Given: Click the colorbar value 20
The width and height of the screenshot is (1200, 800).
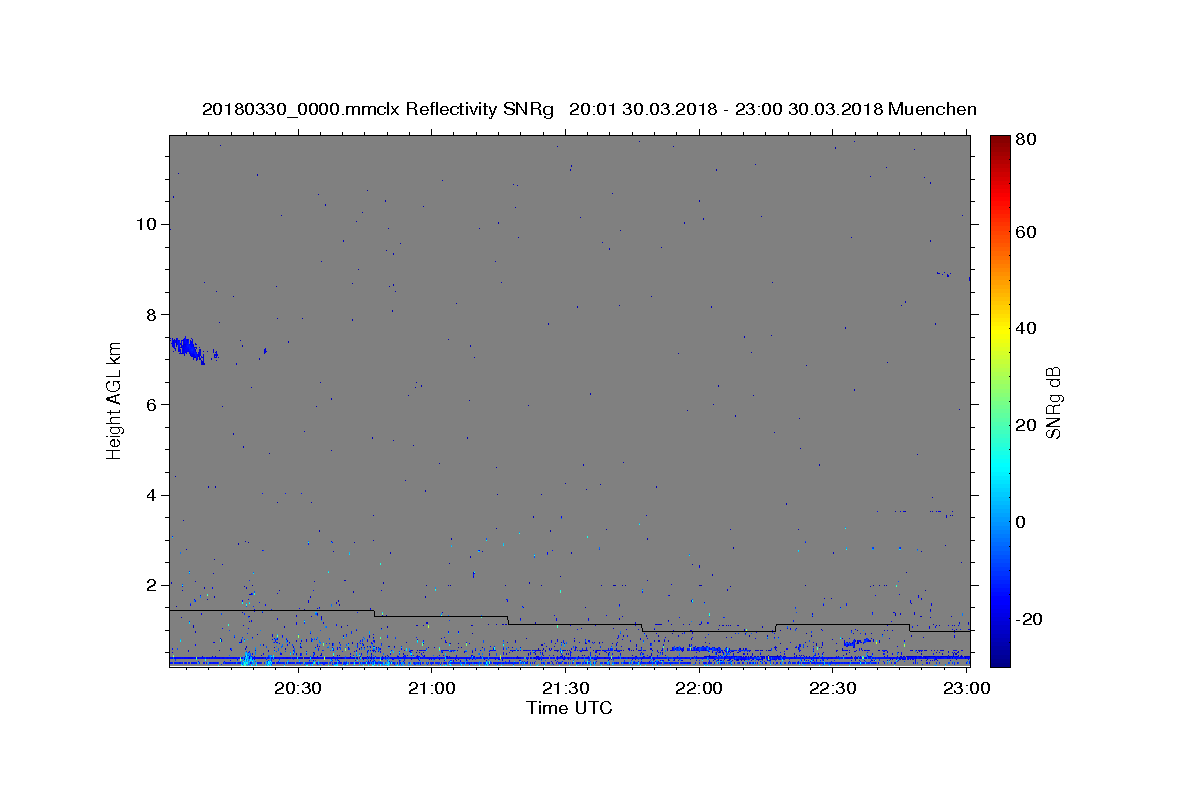Looking at the screenshot, I should [x=1027, y=425].
